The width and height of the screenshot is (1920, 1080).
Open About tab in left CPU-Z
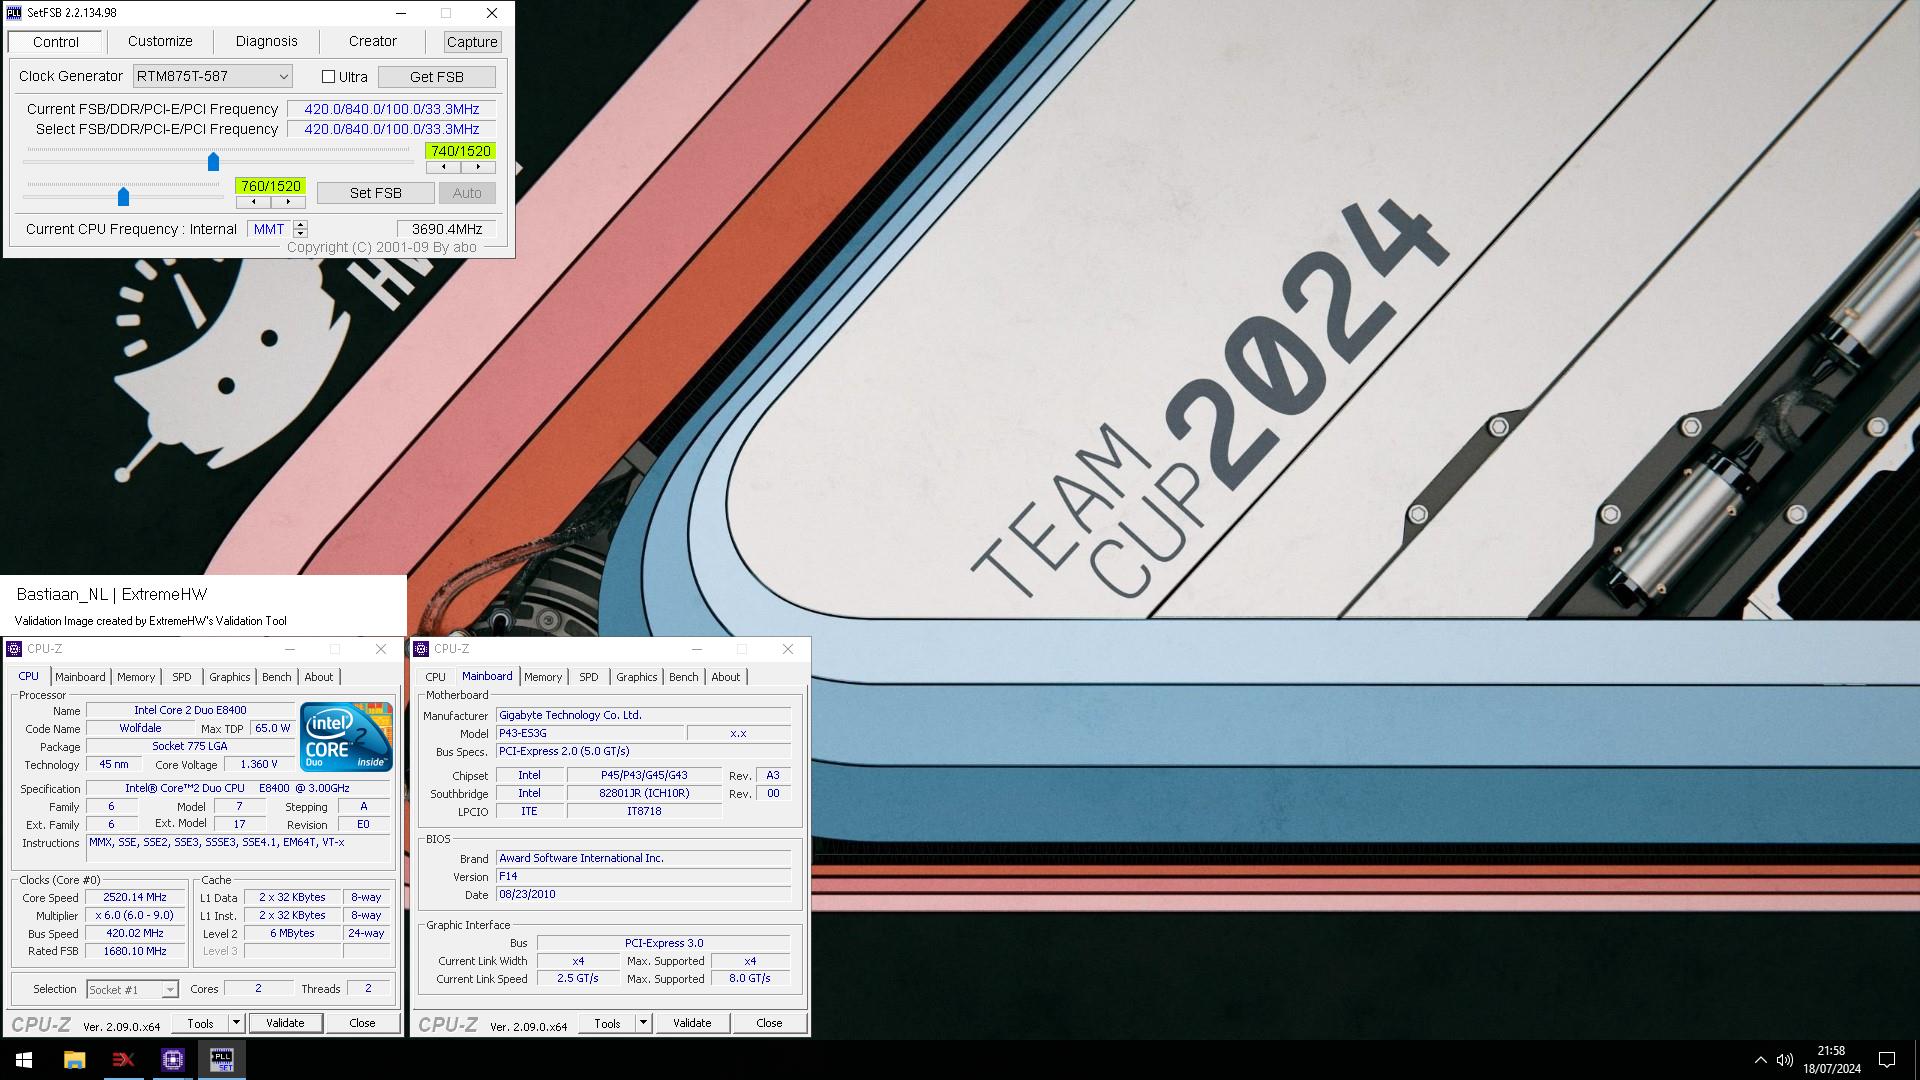tap(319, 677)
